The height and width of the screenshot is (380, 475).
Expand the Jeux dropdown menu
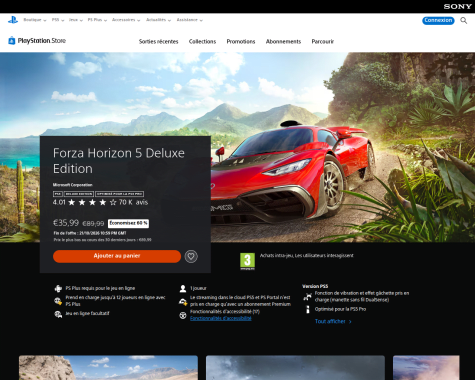[76, 20]
